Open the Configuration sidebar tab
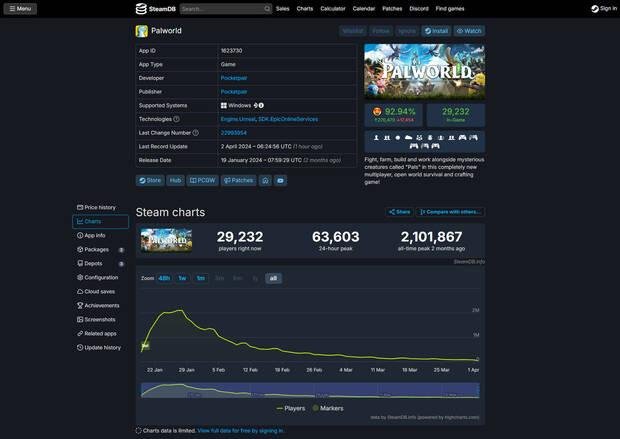Image resolution: width=620 pixels, height=439 pixels. click(x=100, y=278)
